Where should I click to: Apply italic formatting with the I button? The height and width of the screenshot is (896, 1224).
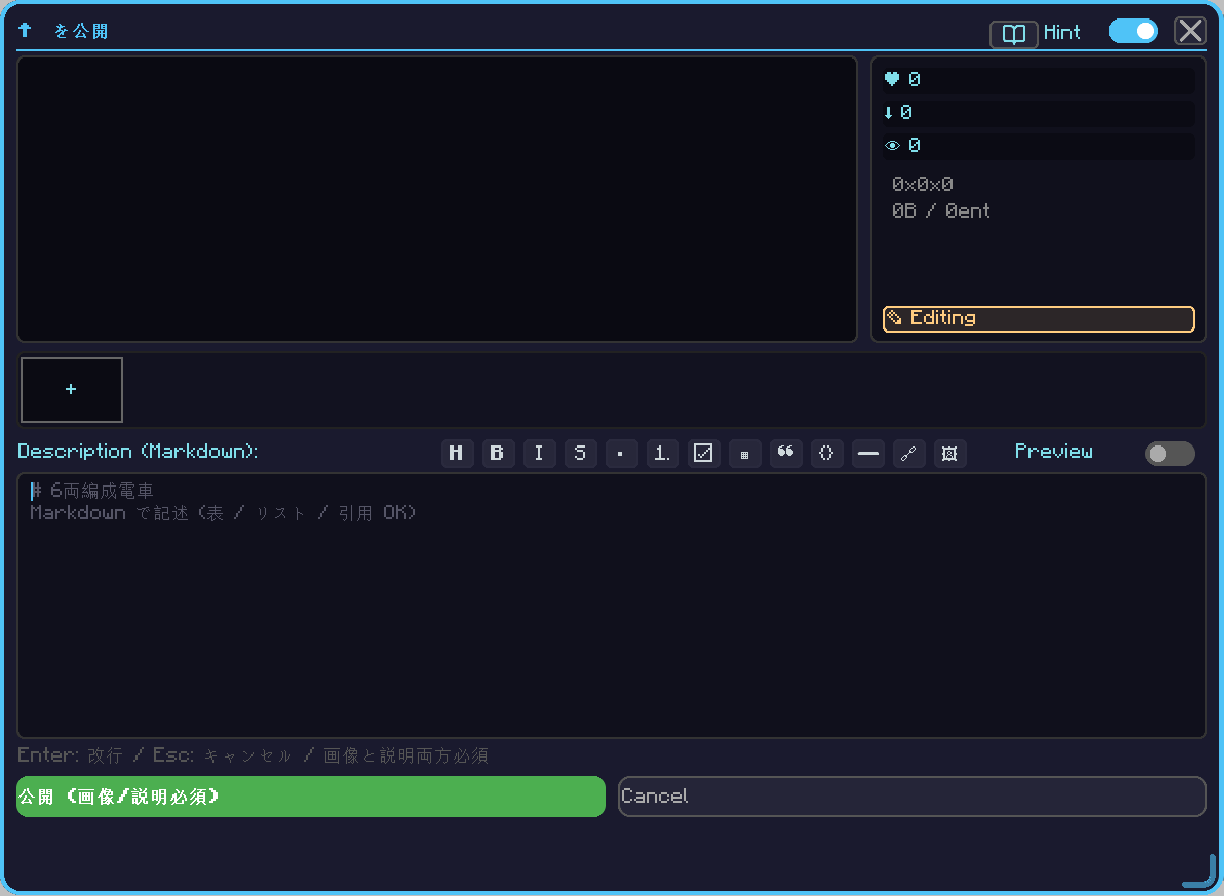point(539,453)
